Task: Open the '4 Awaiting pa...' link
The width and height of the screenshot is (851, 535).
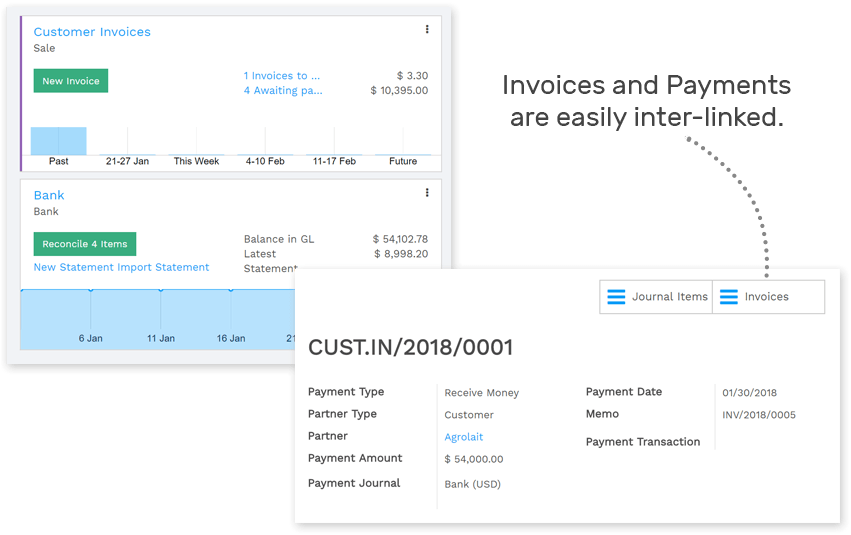Action: (x=283, y=90)
